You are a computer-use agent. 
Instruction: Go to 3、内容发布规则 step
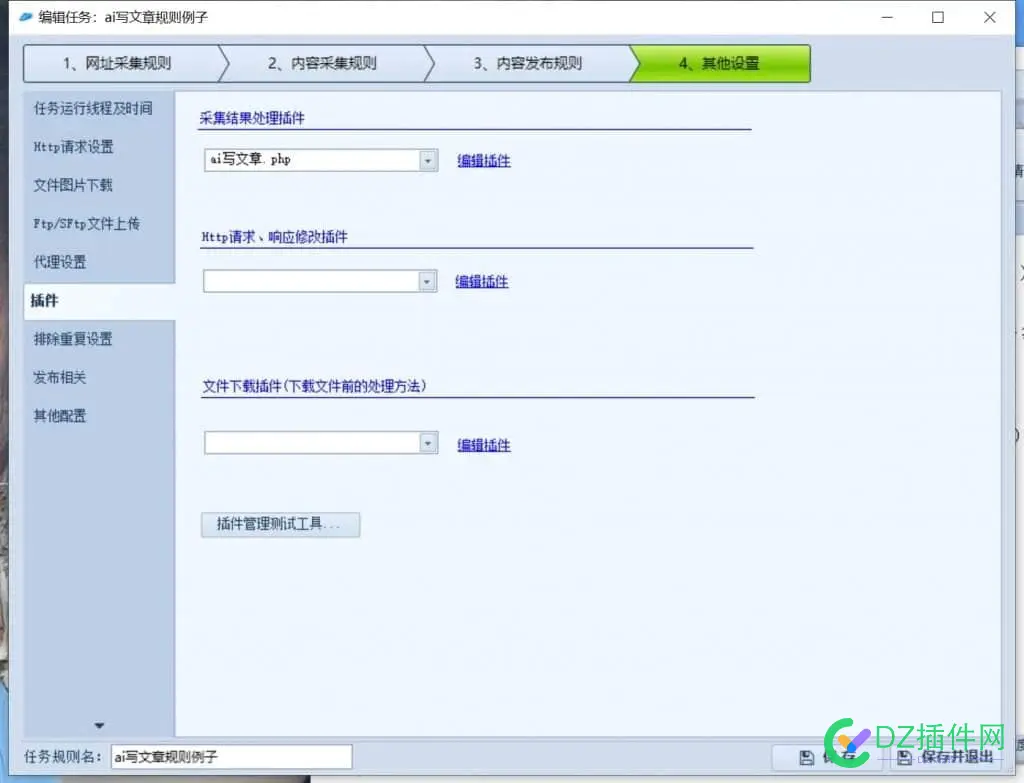pyautogui.click(x=528, y=63)
